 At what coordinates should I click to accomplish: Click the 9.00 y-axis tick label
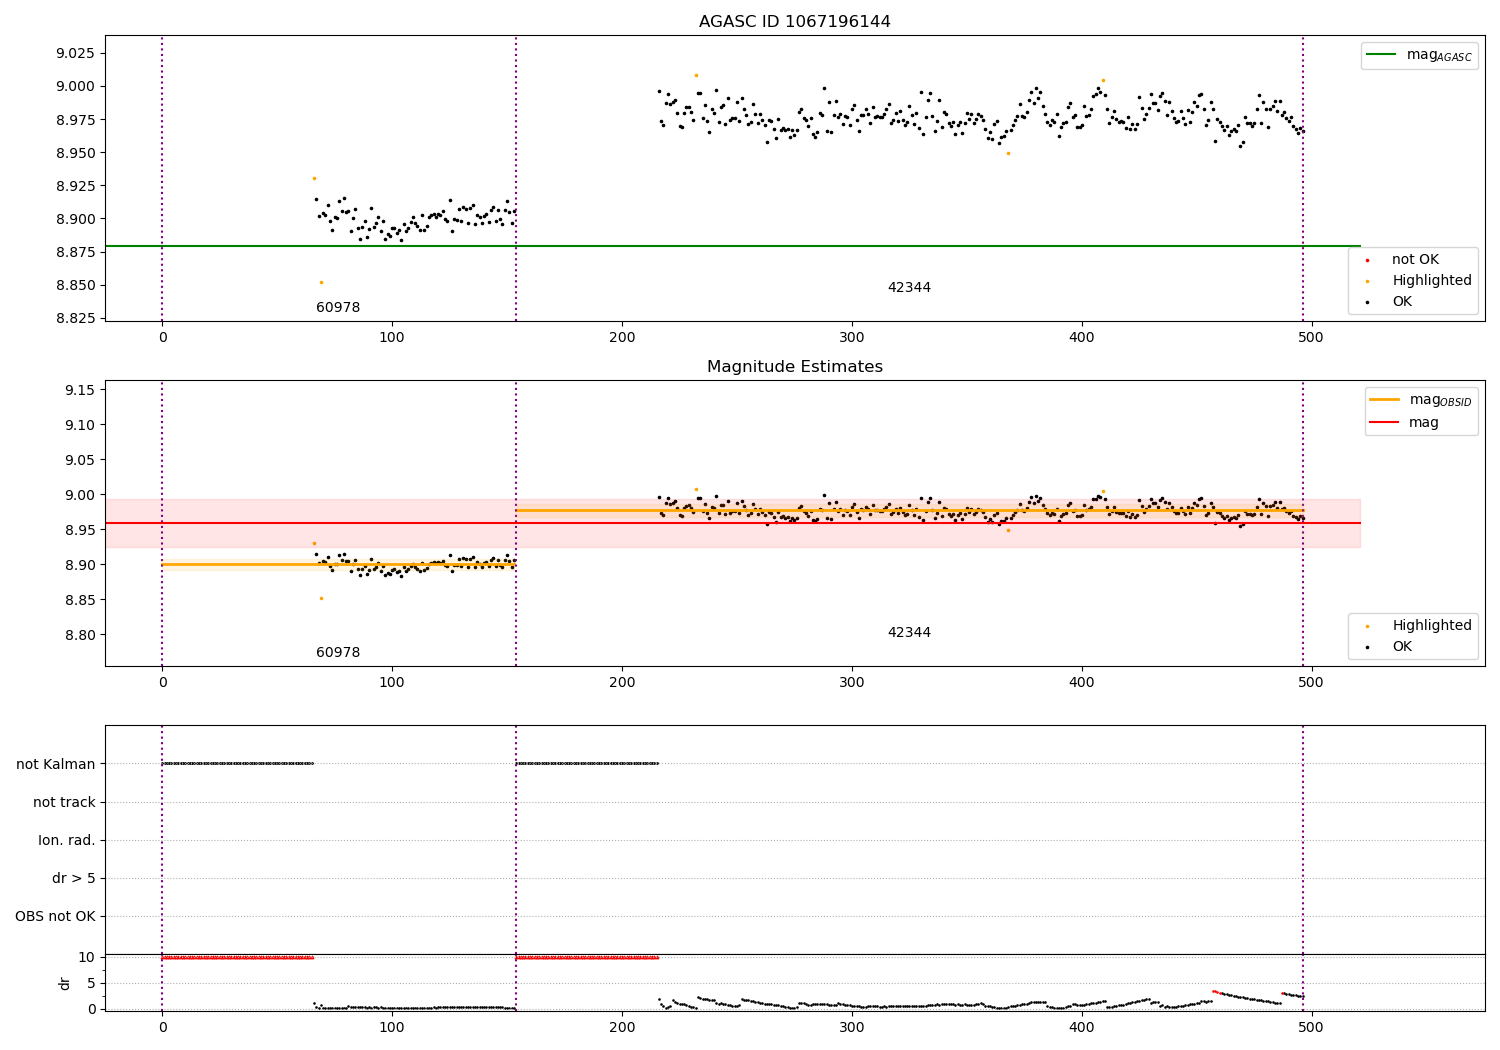tap(79, 495)
